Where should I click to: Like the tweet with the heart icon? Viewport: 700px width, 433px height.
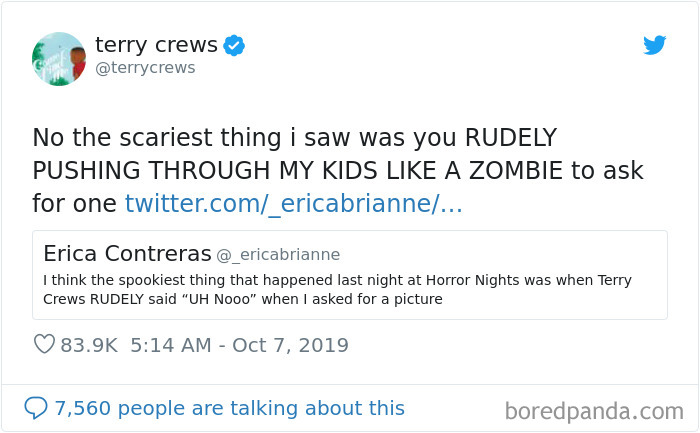44,345
